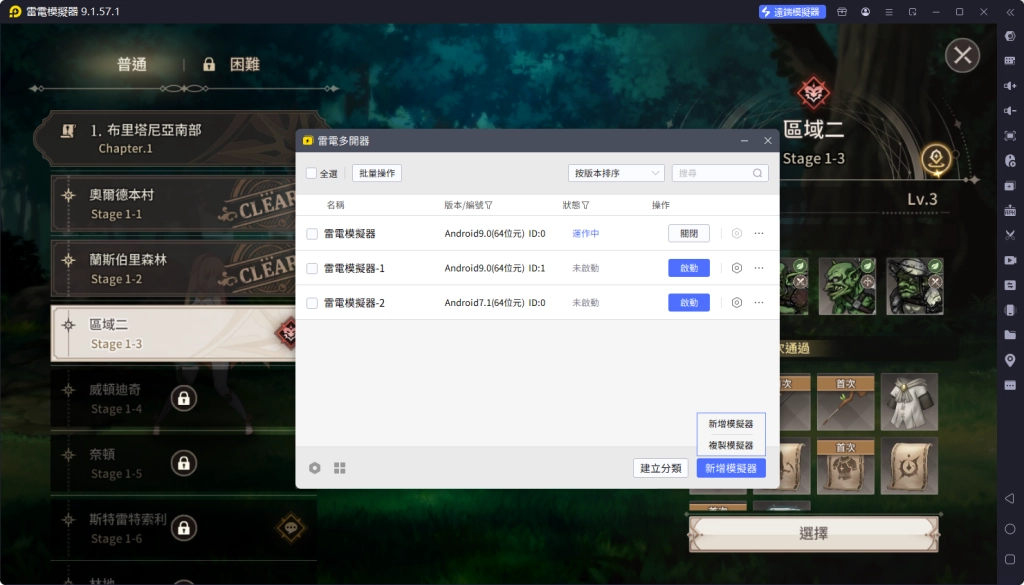Viewport: 1024px width, 585px height.
Task: Collapse the right sidebar with double chevron
Action: click(x=1010, y=12)
